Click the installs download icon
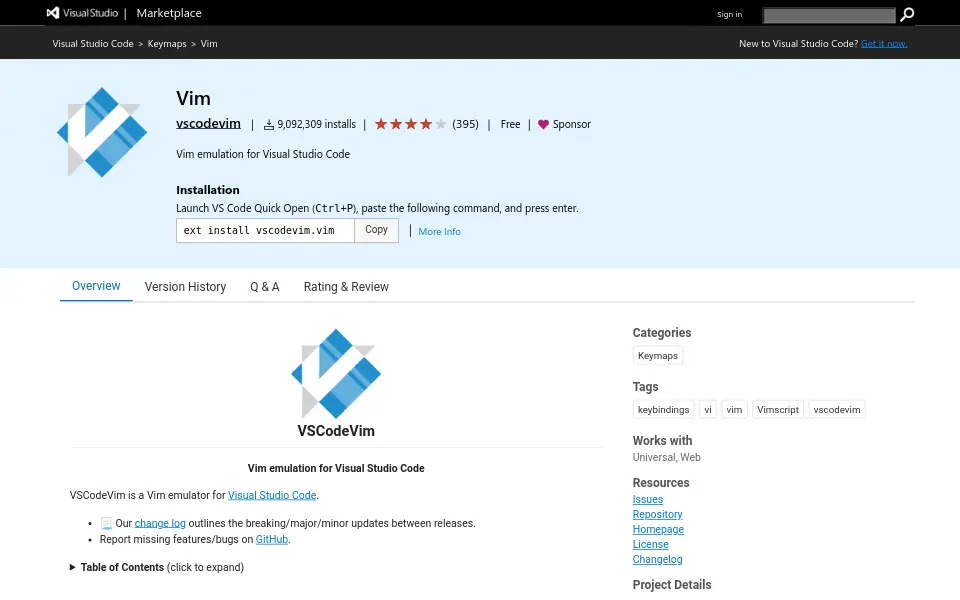This screenshot has width=960, height=600. pyautogui.click(x=268, y=125)
